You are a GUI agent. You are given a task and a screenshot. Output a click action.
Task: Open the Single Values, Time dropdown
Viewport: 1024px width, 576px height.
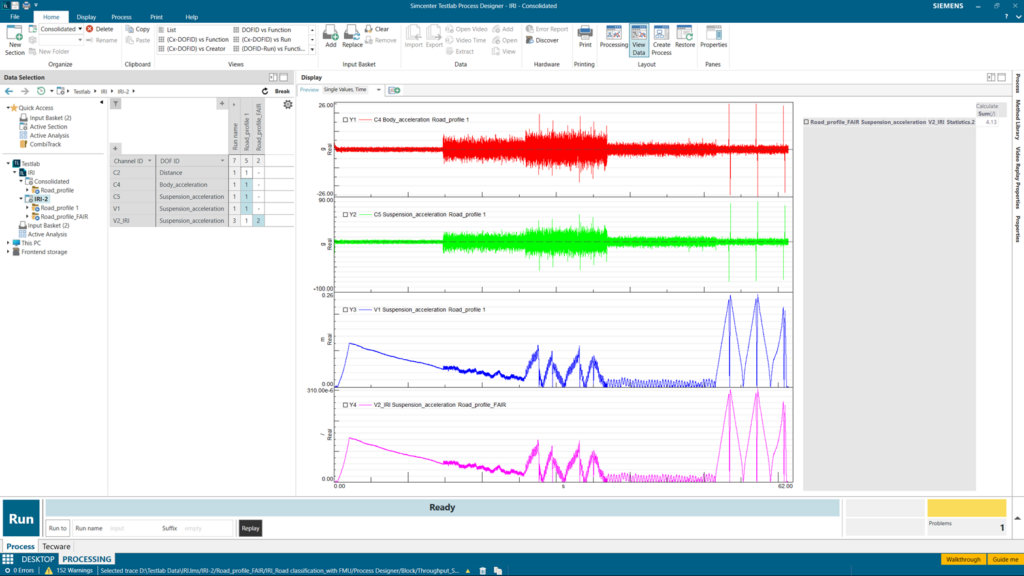(378, 90)
